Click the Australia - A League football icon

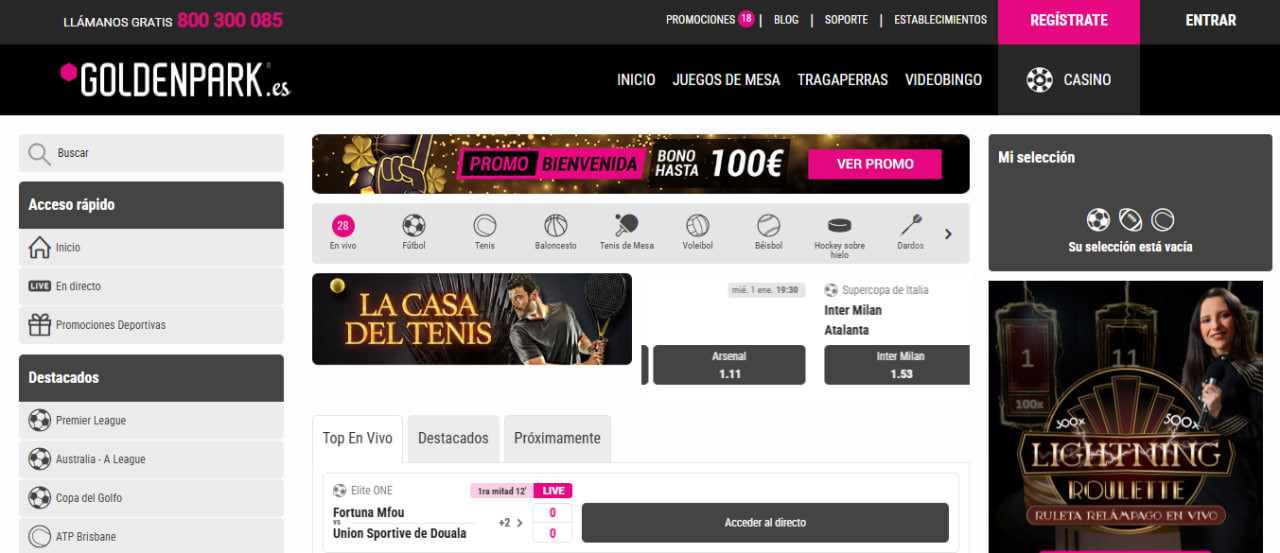pos(40,459)
